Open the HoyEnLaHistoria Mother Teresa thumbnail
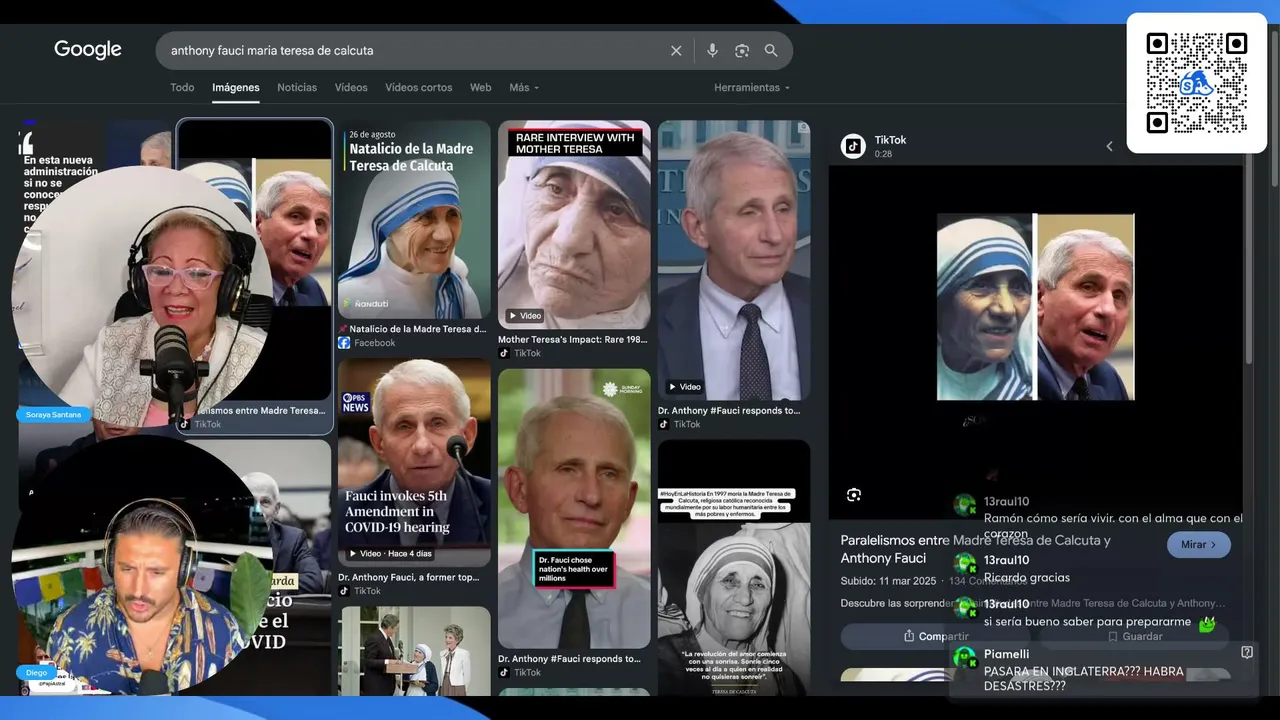This screenshot has height=720, width=1280. tap(734, 568)
